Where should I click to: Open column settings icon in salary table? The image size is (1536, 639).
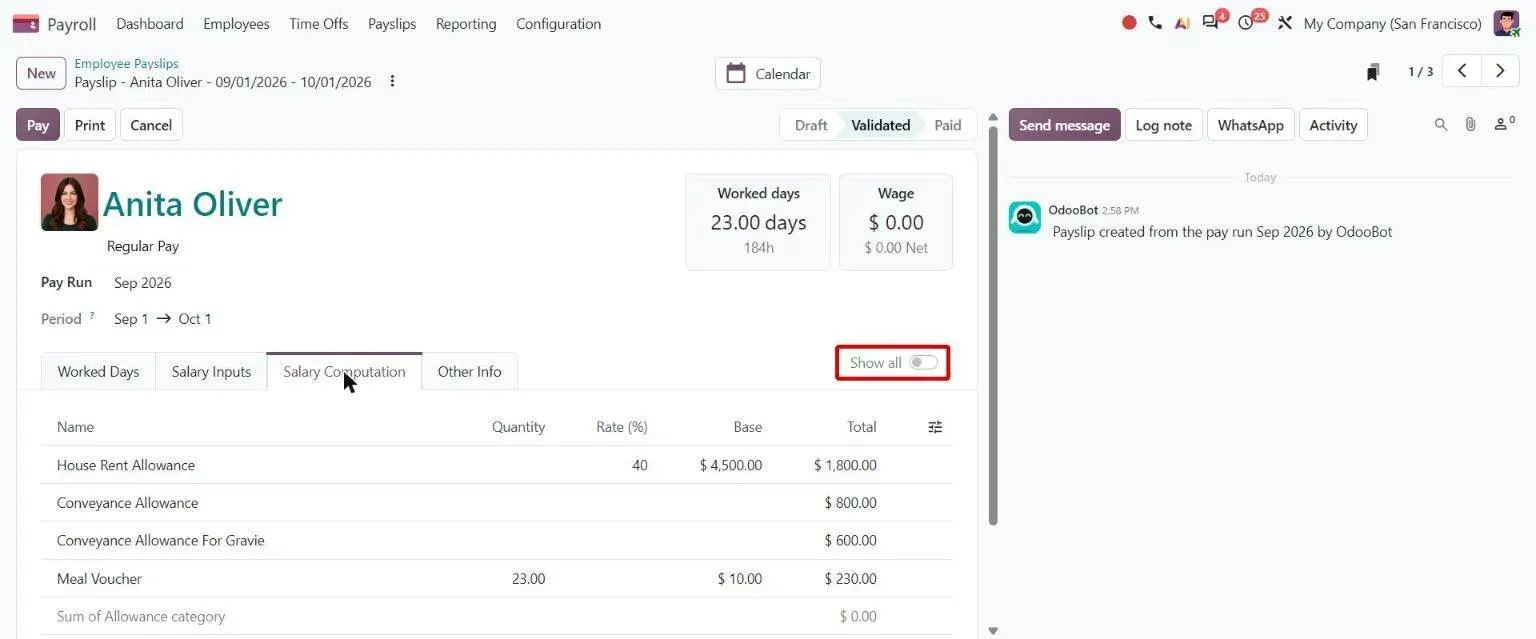tap(935, 427)
